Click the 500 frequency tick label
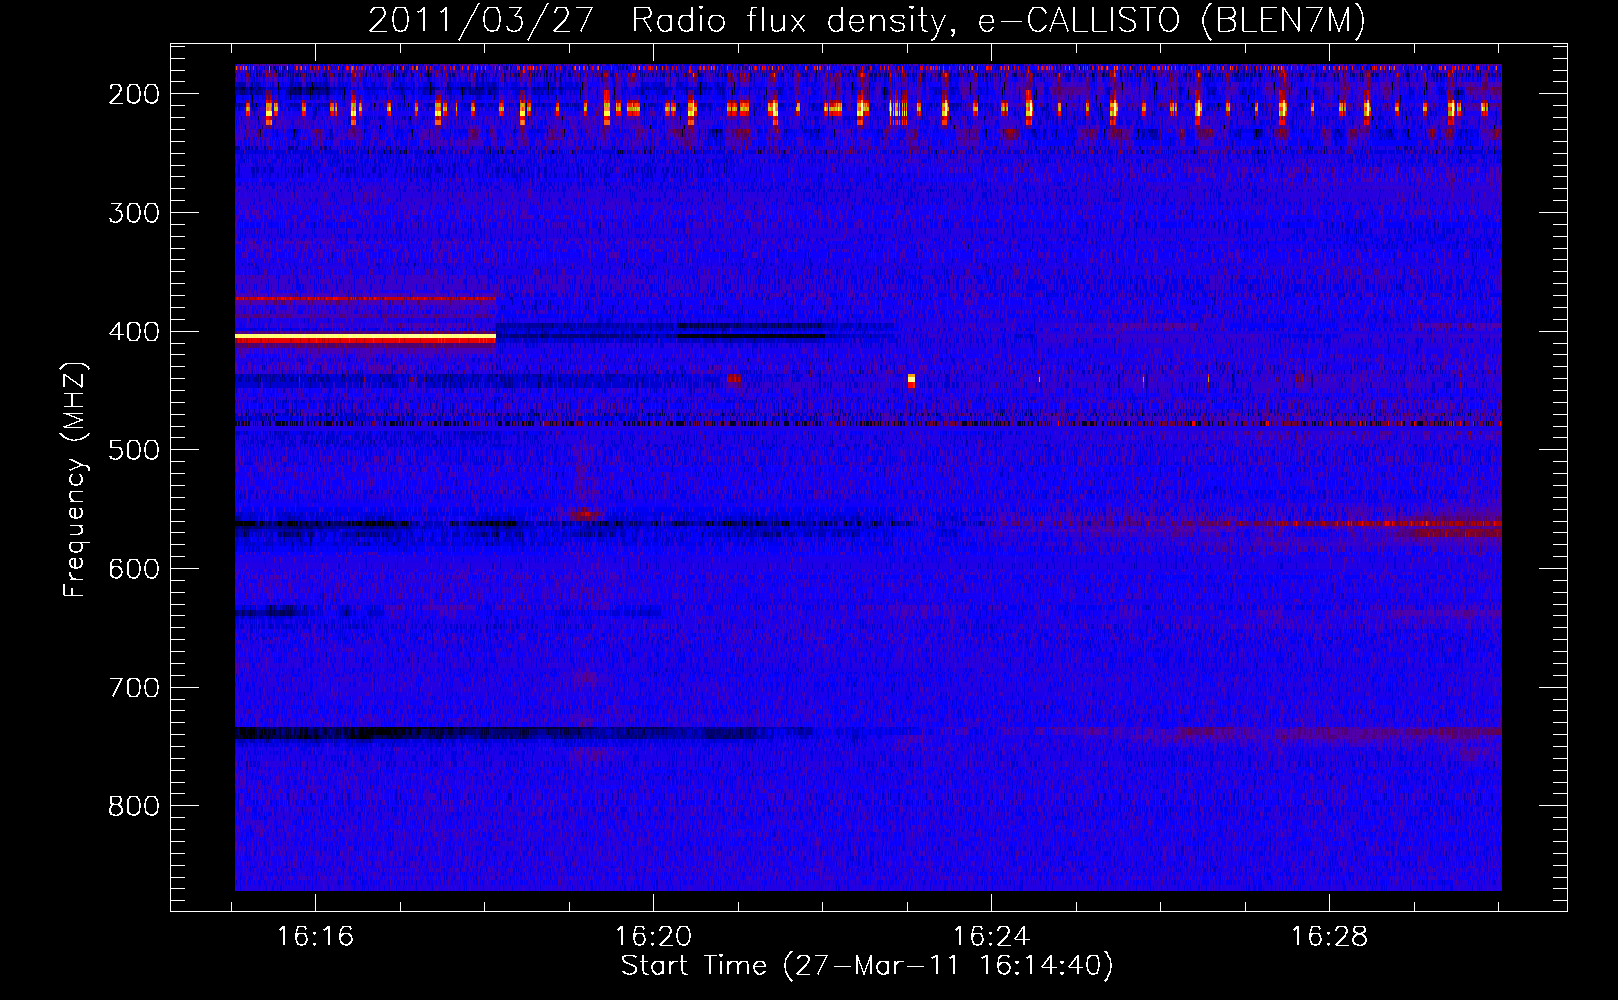1618x1000 pixels. coord(134,450)
